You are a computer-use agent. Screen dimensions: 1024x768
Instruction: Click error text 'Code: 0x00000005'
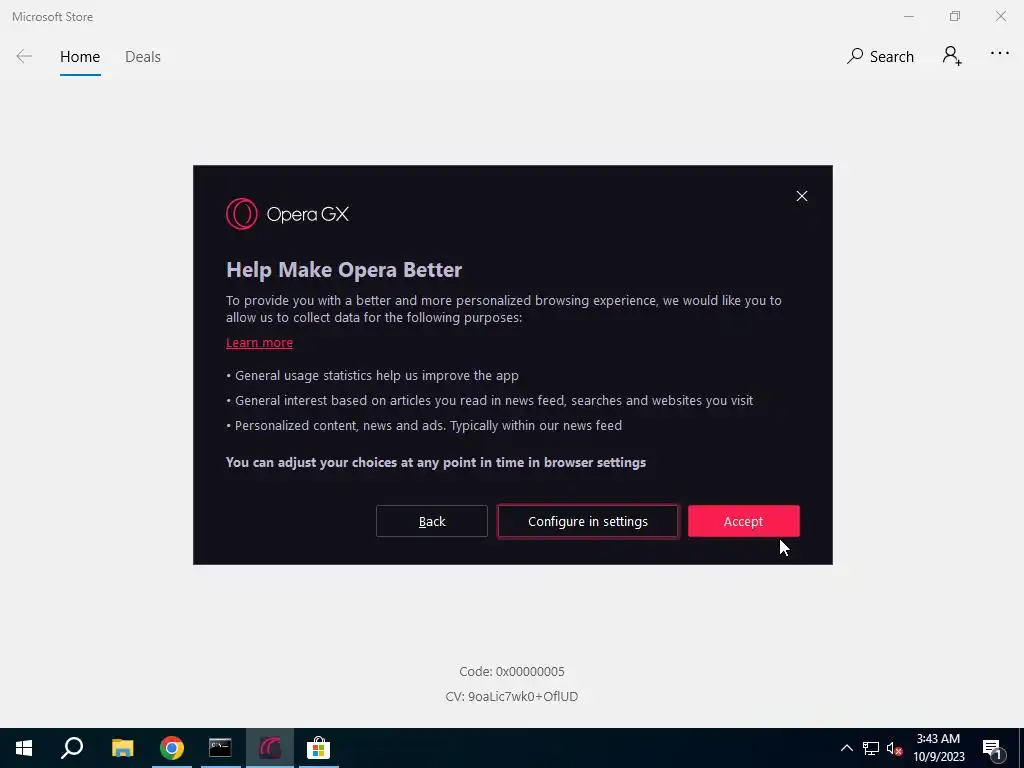[511, 671]
